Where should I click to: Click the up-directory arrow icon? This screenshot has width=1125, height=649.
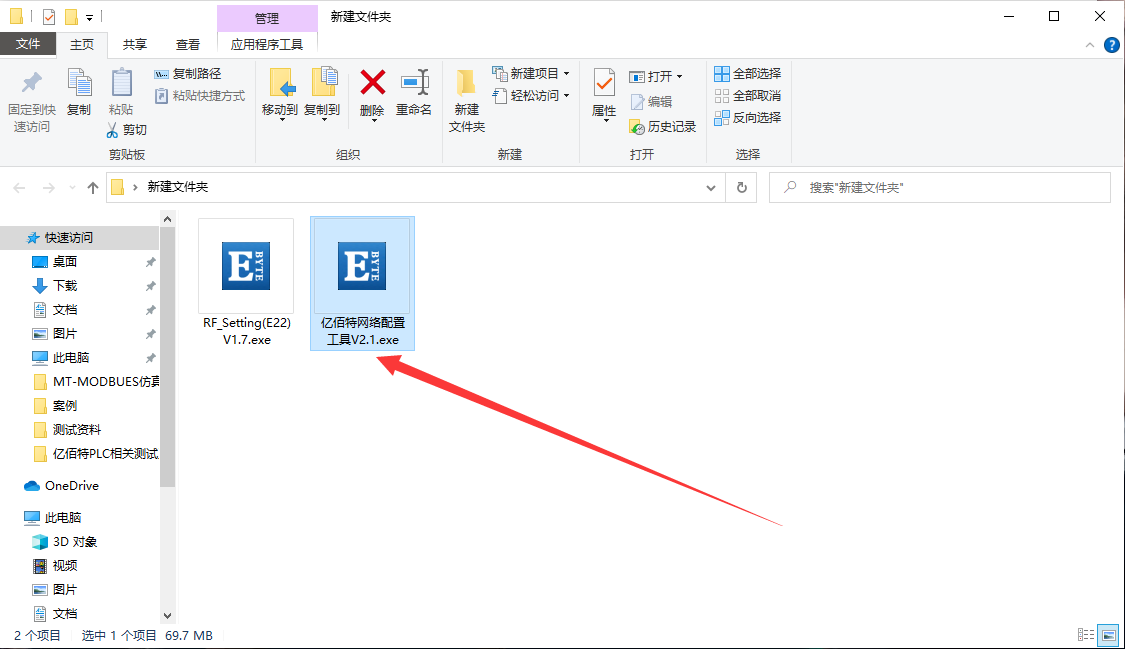pyautogui.click(x=93, y=187)
